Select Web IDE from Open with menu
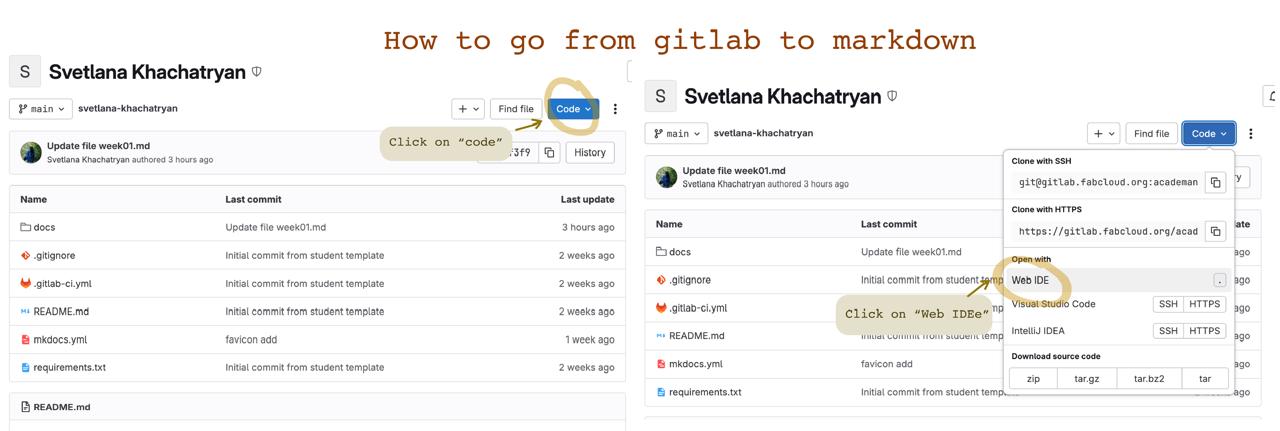Image resolution: width=1280 pixels, height=431 pixels. click(1030, 281)
